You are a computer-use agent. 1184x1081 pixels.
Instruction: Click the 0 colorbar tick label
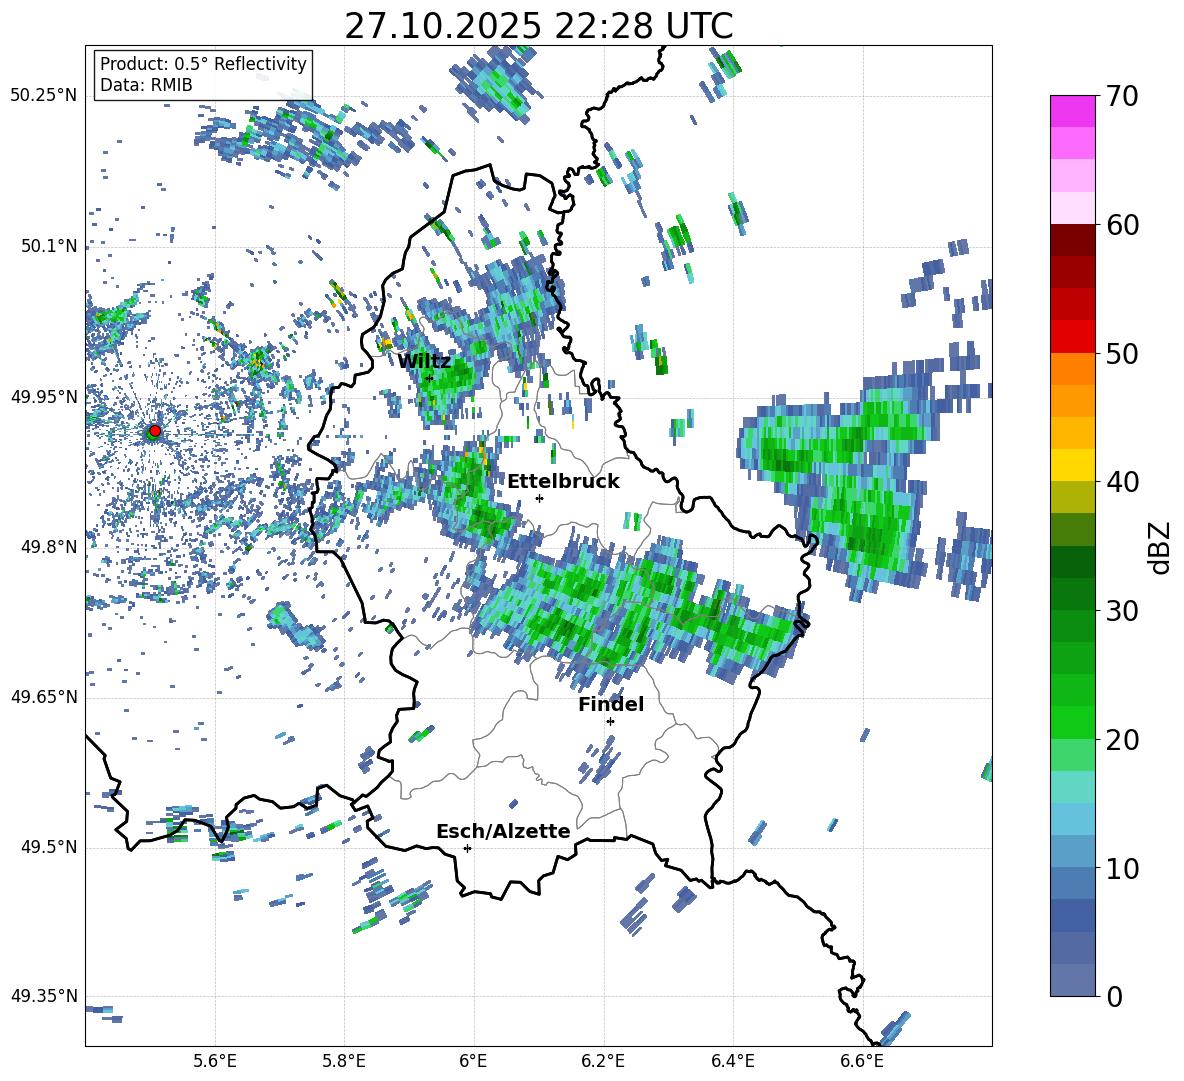pyautogui.click(x=1114, y=996)
